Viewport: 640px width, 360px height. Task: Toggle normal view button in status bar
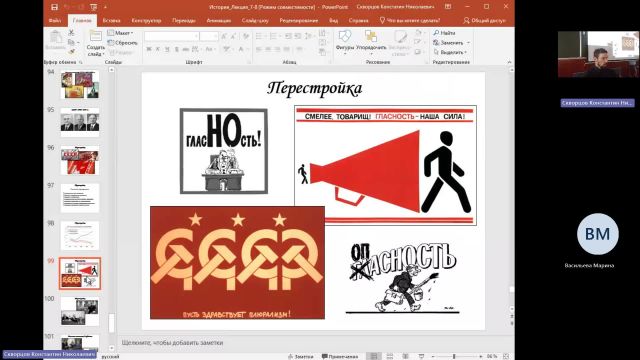coord(373,356)
